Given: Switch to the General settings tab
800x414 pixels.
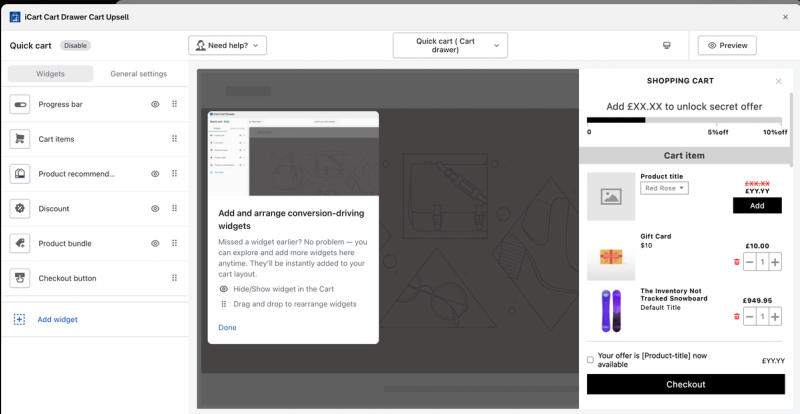Looking at the screenshot, I should click(x=139, y=74).
